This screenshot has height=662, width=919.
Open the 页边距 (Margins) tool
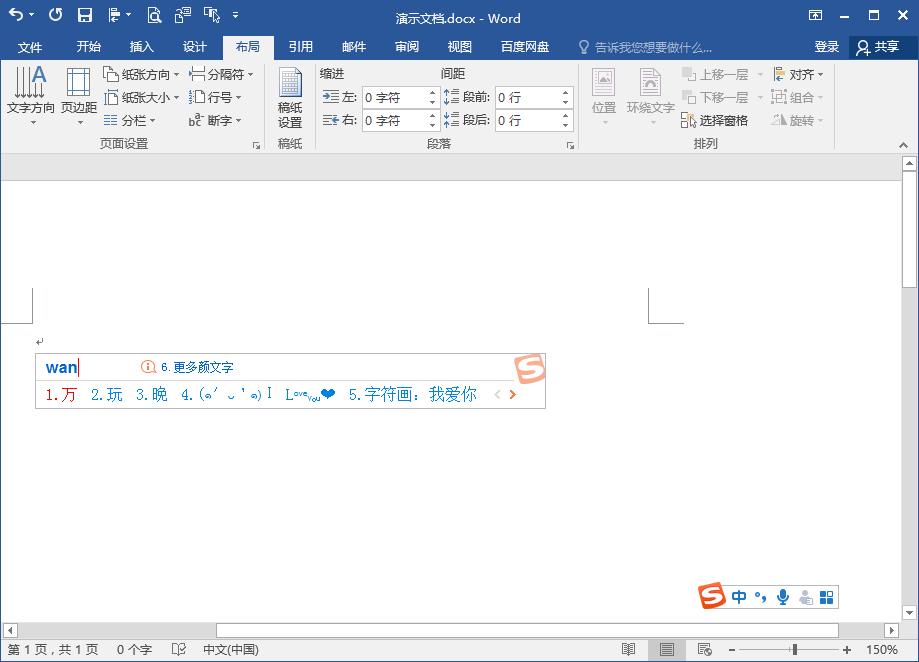point(78,95)
